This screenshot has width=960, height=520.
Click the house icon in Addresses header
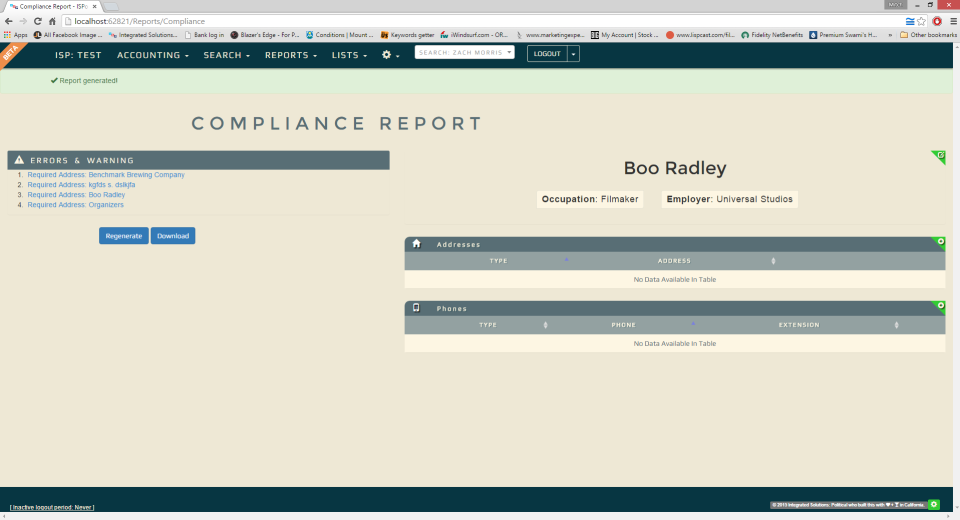(x=416, y=244)
